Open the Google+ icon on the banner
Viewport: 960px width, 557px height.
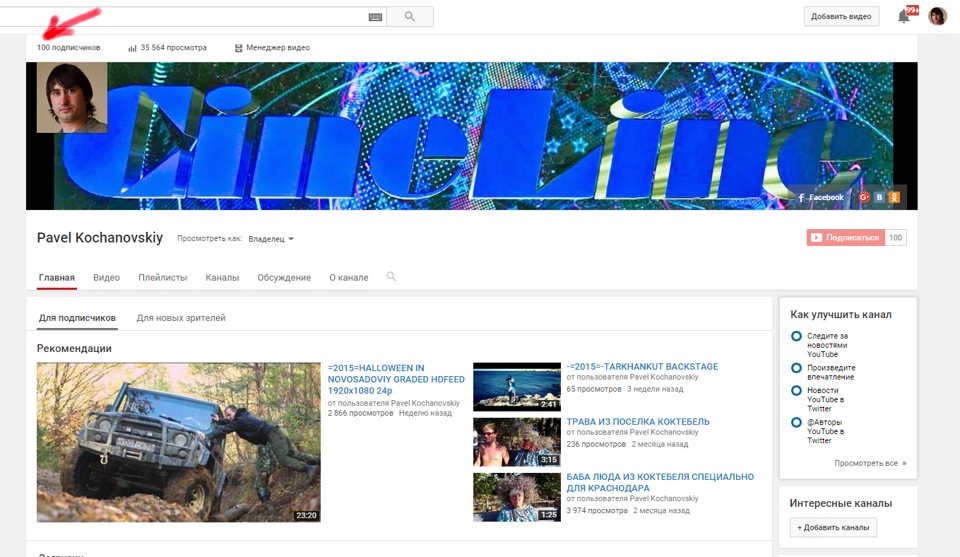coord(864,197)
